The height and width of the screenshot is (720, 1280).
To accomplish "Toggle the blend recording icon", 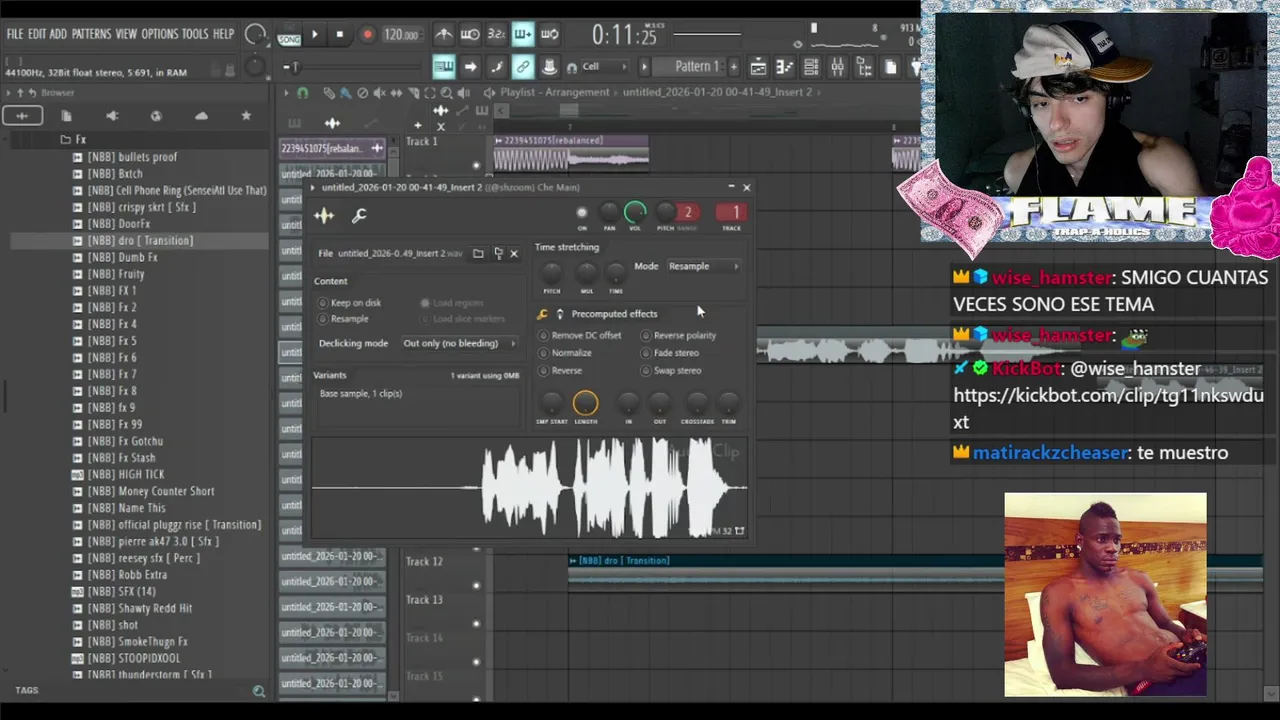I will (522, 35).
